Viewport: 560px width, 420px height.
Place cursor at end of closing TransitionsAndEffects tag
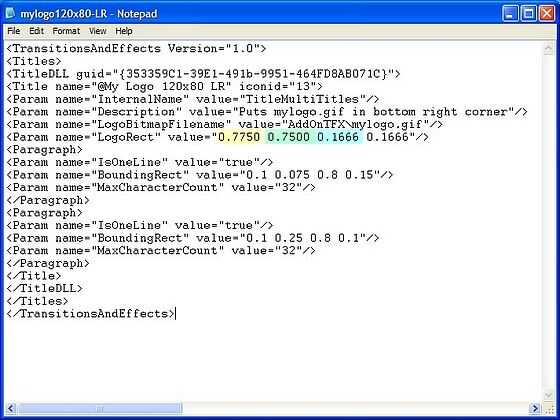tap(175, 314)
